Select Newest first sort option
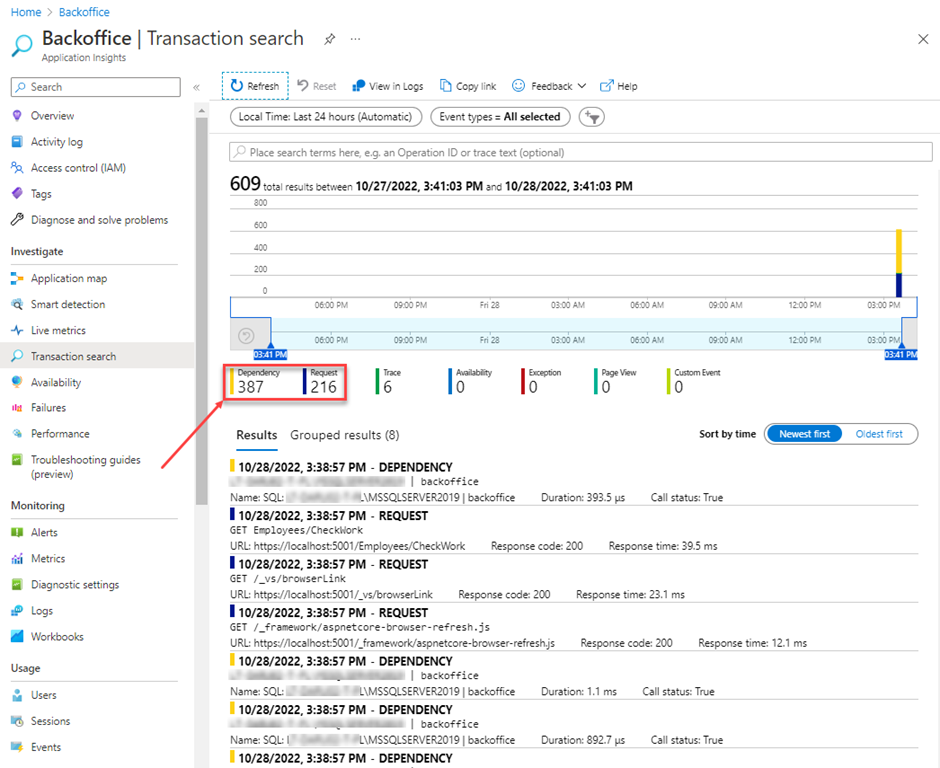The height and width of the screenshot is (768, 940). pos(803,434)
